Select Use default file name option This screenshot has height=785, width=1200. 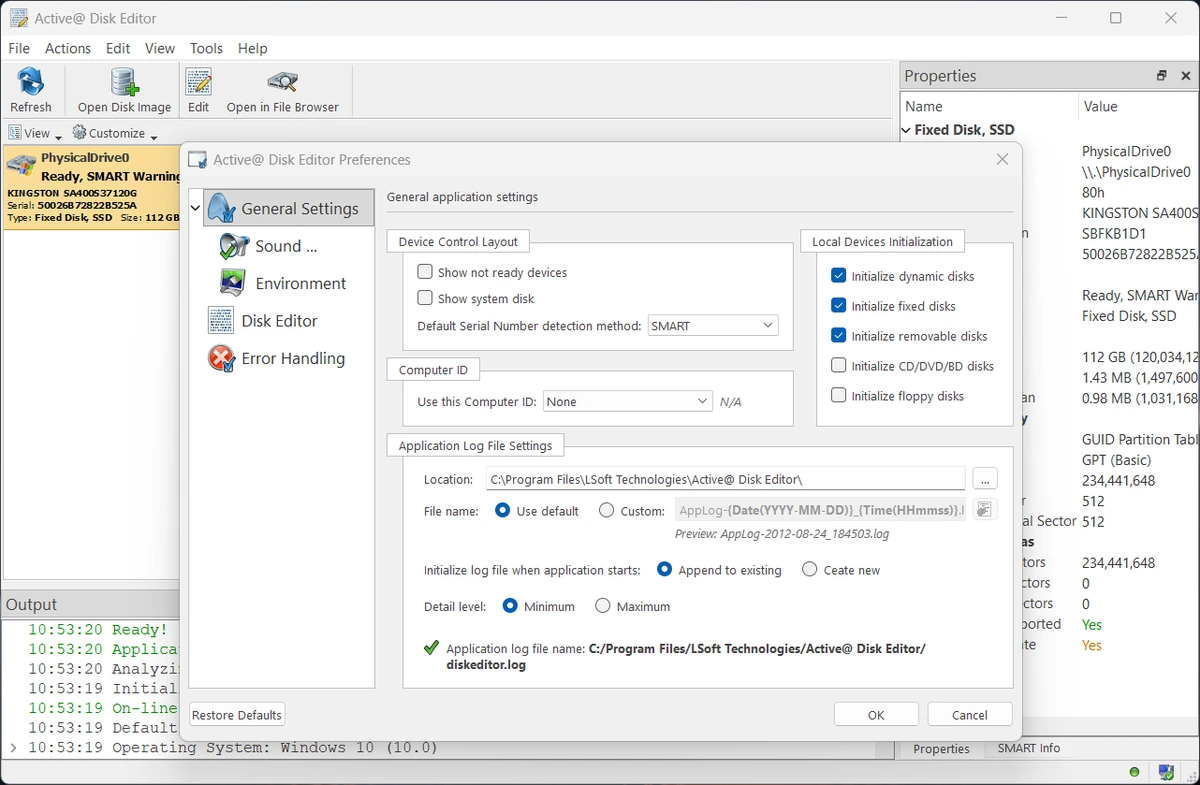(x=503, y=510)
